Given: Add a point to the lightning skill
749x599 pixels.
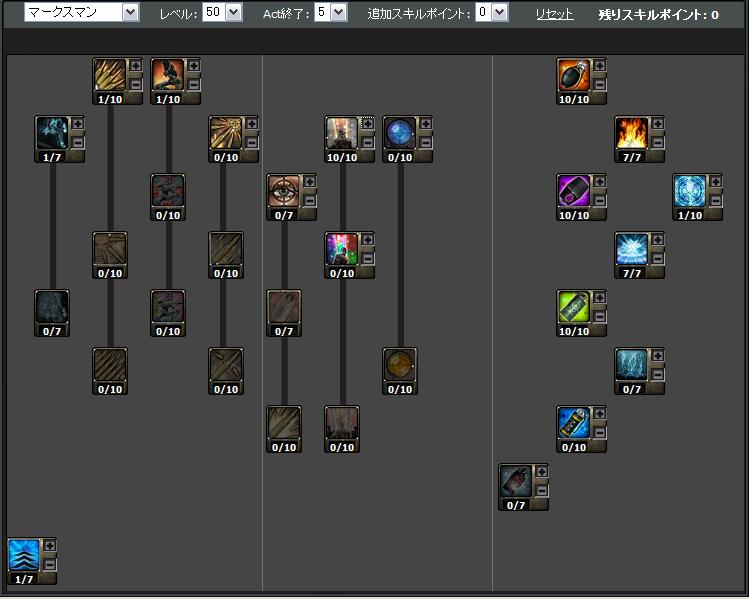Looking at the screenshot, I should pyautogui.click(x=657, y=355).
